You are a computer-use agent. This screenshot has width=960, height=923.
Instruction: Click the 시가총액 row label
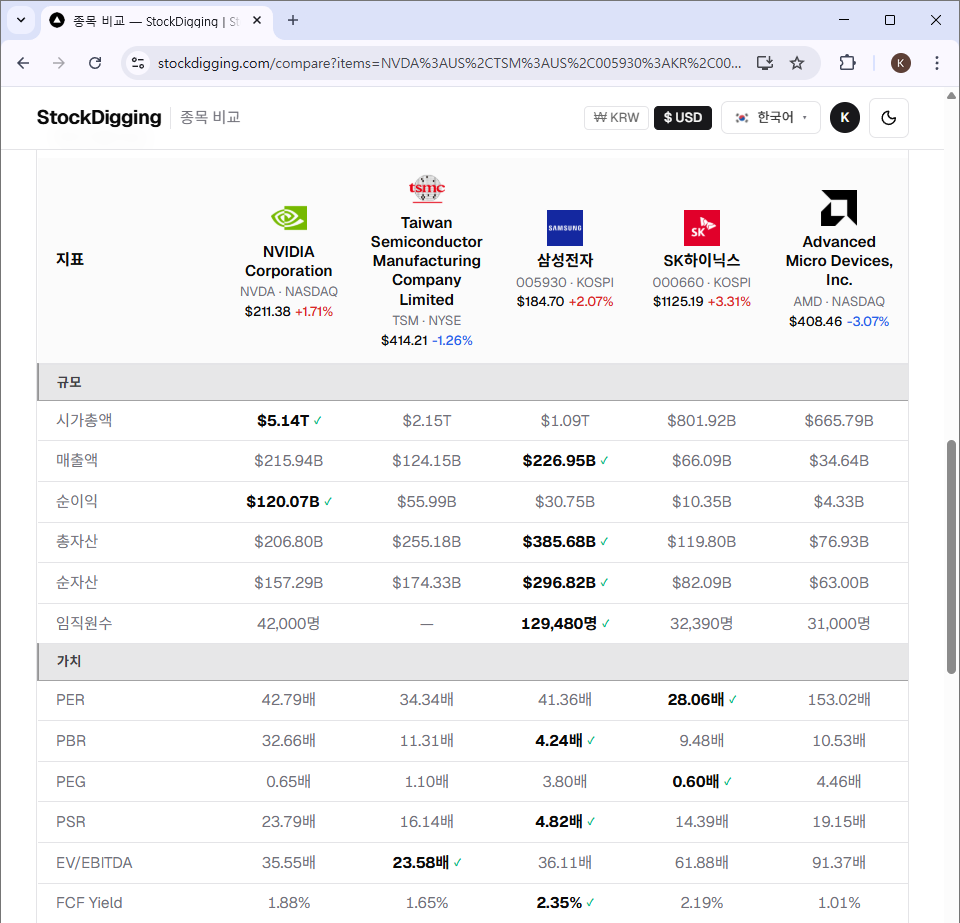84,420
